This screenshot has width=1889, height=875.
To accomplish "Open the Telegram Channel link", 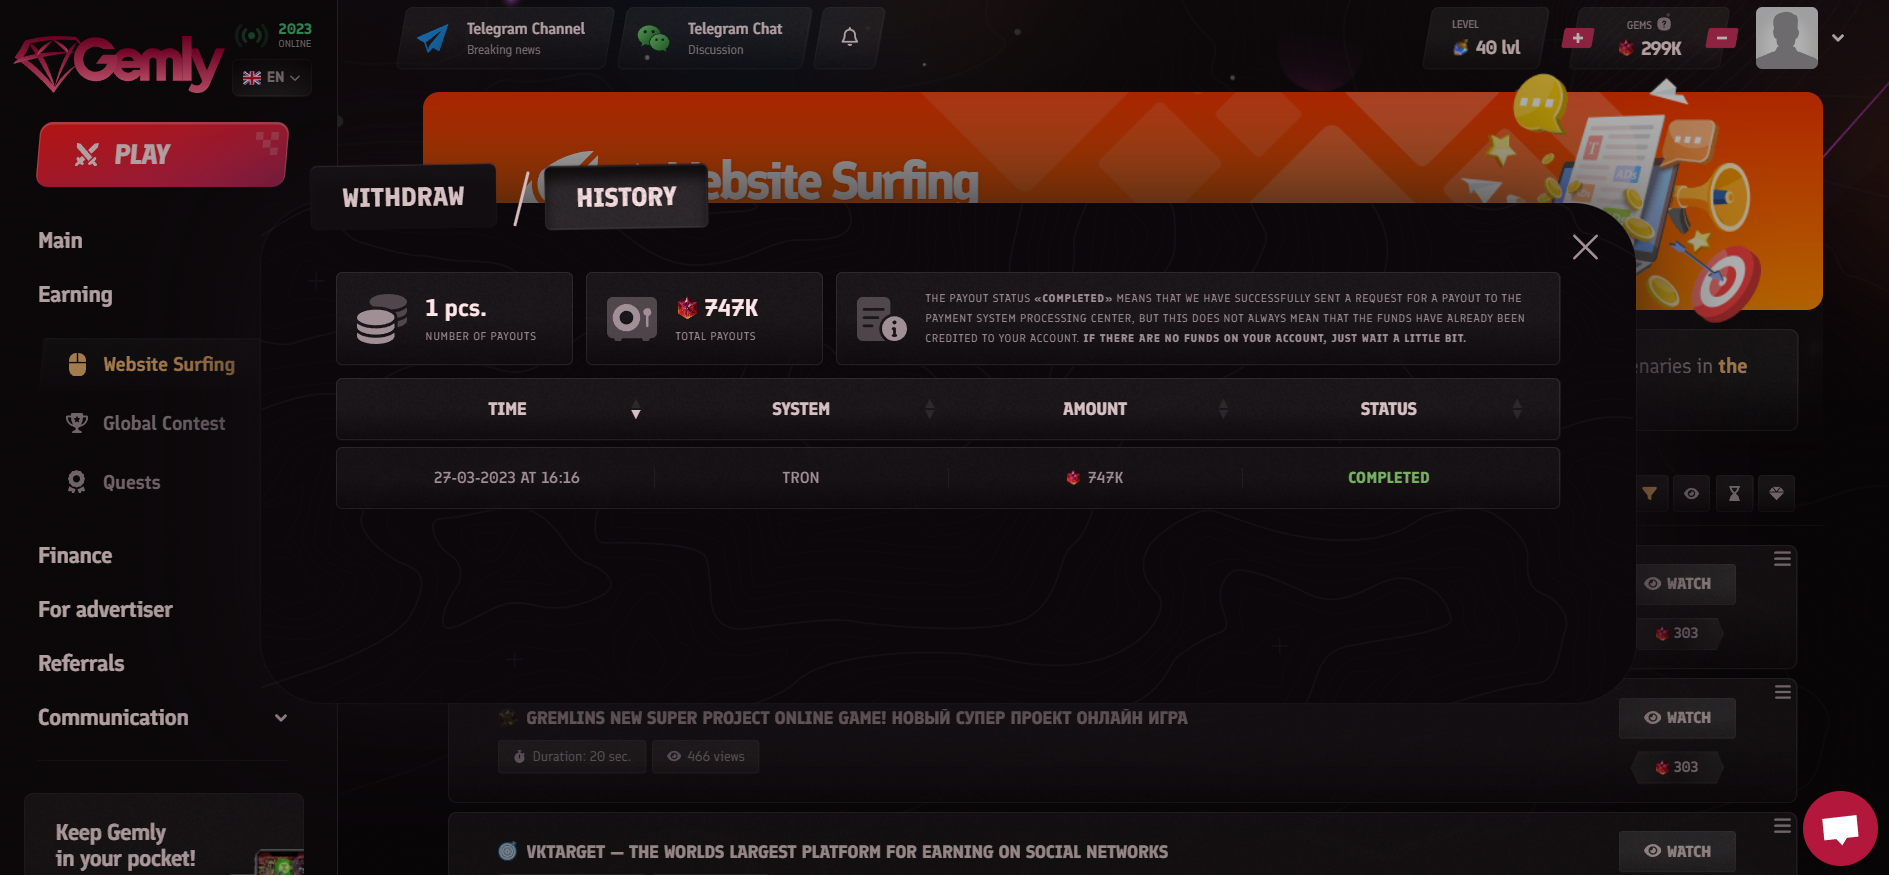I will [505, 38].
